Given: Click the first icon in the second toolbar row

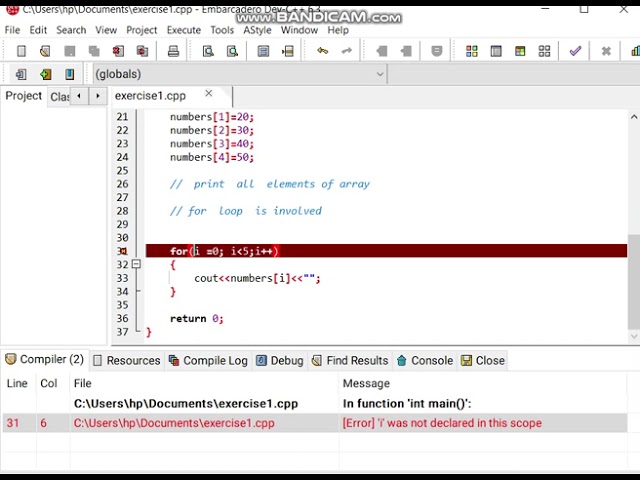Looking at the screenshot, I should coord(21,74).
